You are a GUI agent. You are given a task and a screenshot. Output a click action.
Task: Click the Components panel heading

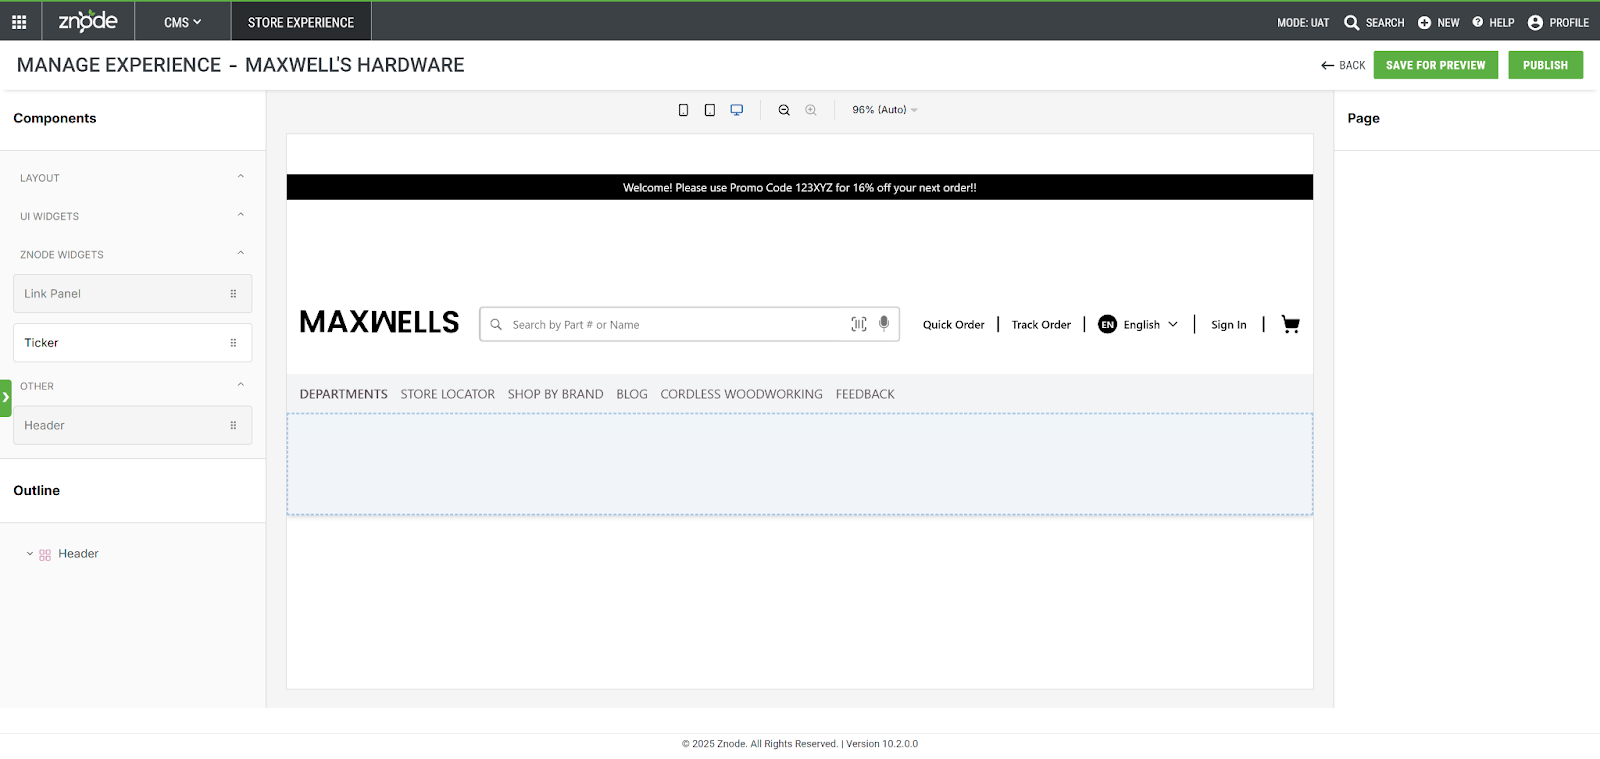click(x=55, y=118)
